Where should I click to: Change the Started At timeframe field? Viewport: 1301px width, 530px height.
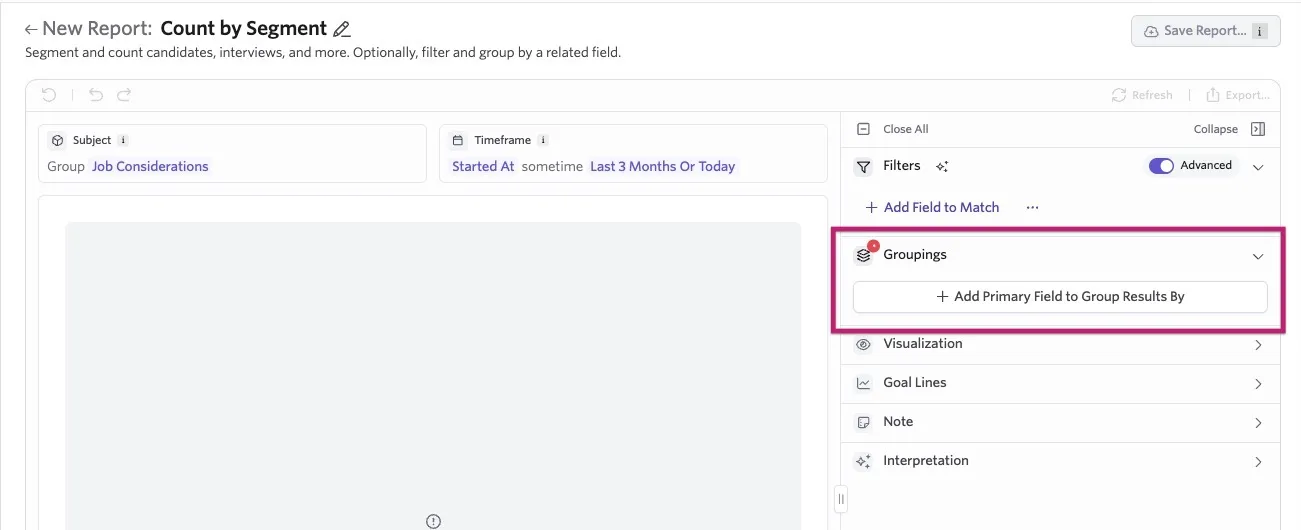(483, 167)
